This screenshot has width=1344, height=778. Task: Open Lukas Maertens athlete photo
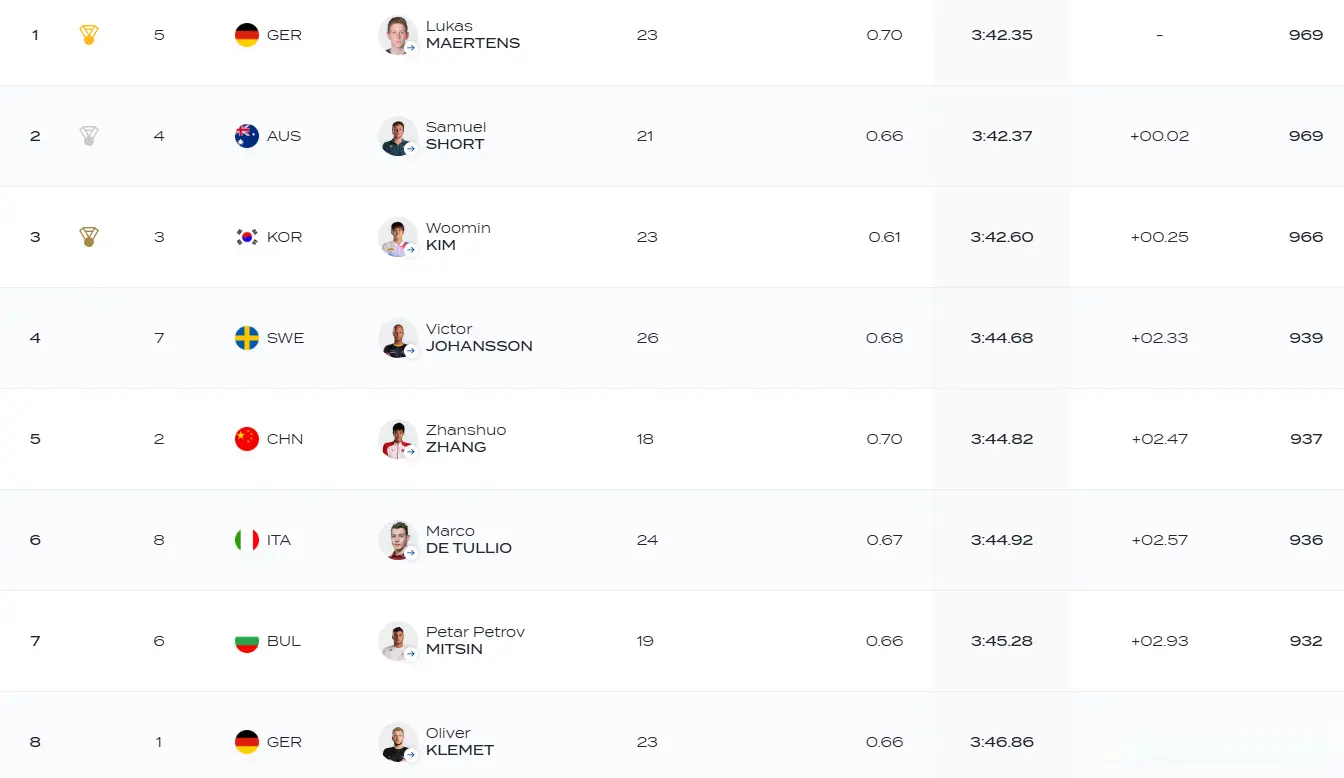(397, 35)
